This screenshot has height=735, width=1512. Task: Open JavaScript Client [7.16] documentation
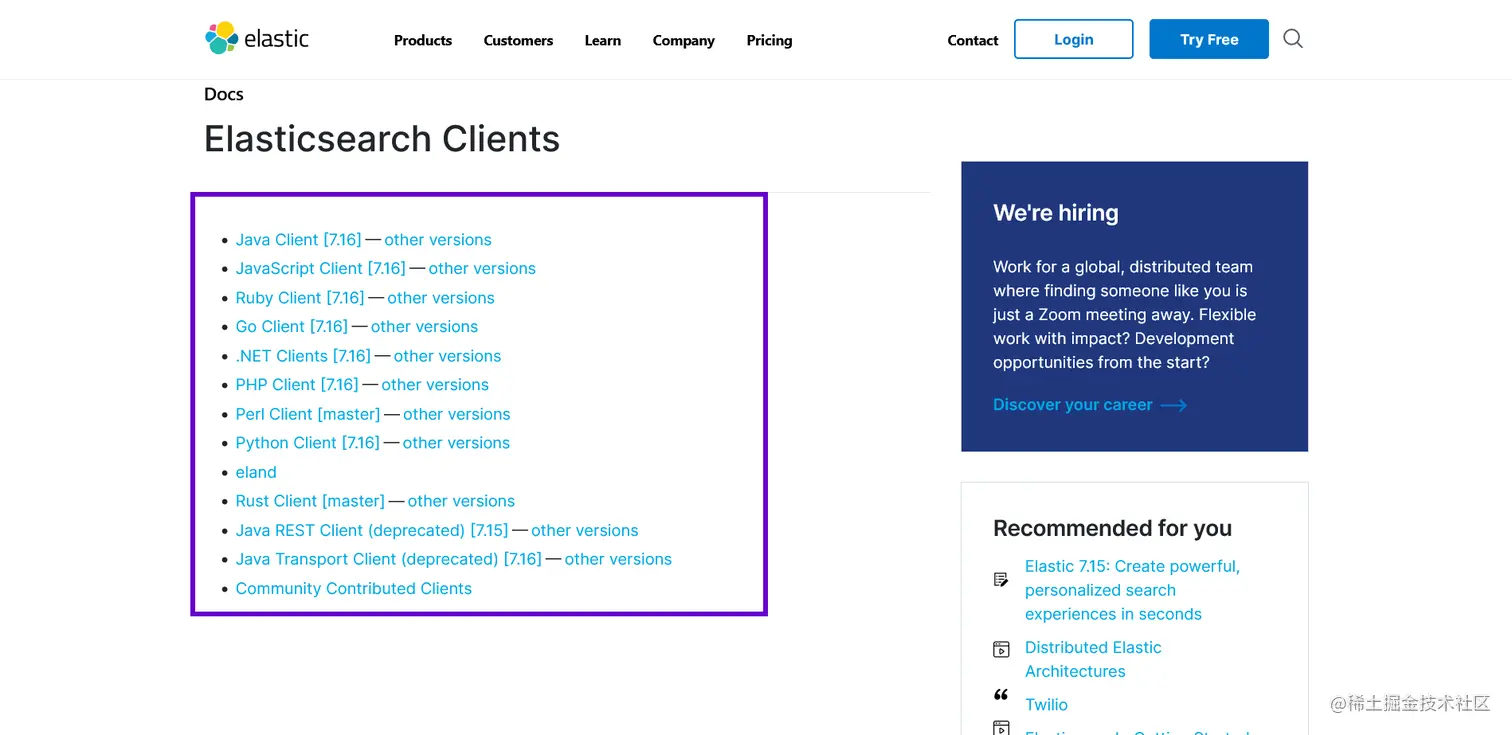(x=321, y=269)
